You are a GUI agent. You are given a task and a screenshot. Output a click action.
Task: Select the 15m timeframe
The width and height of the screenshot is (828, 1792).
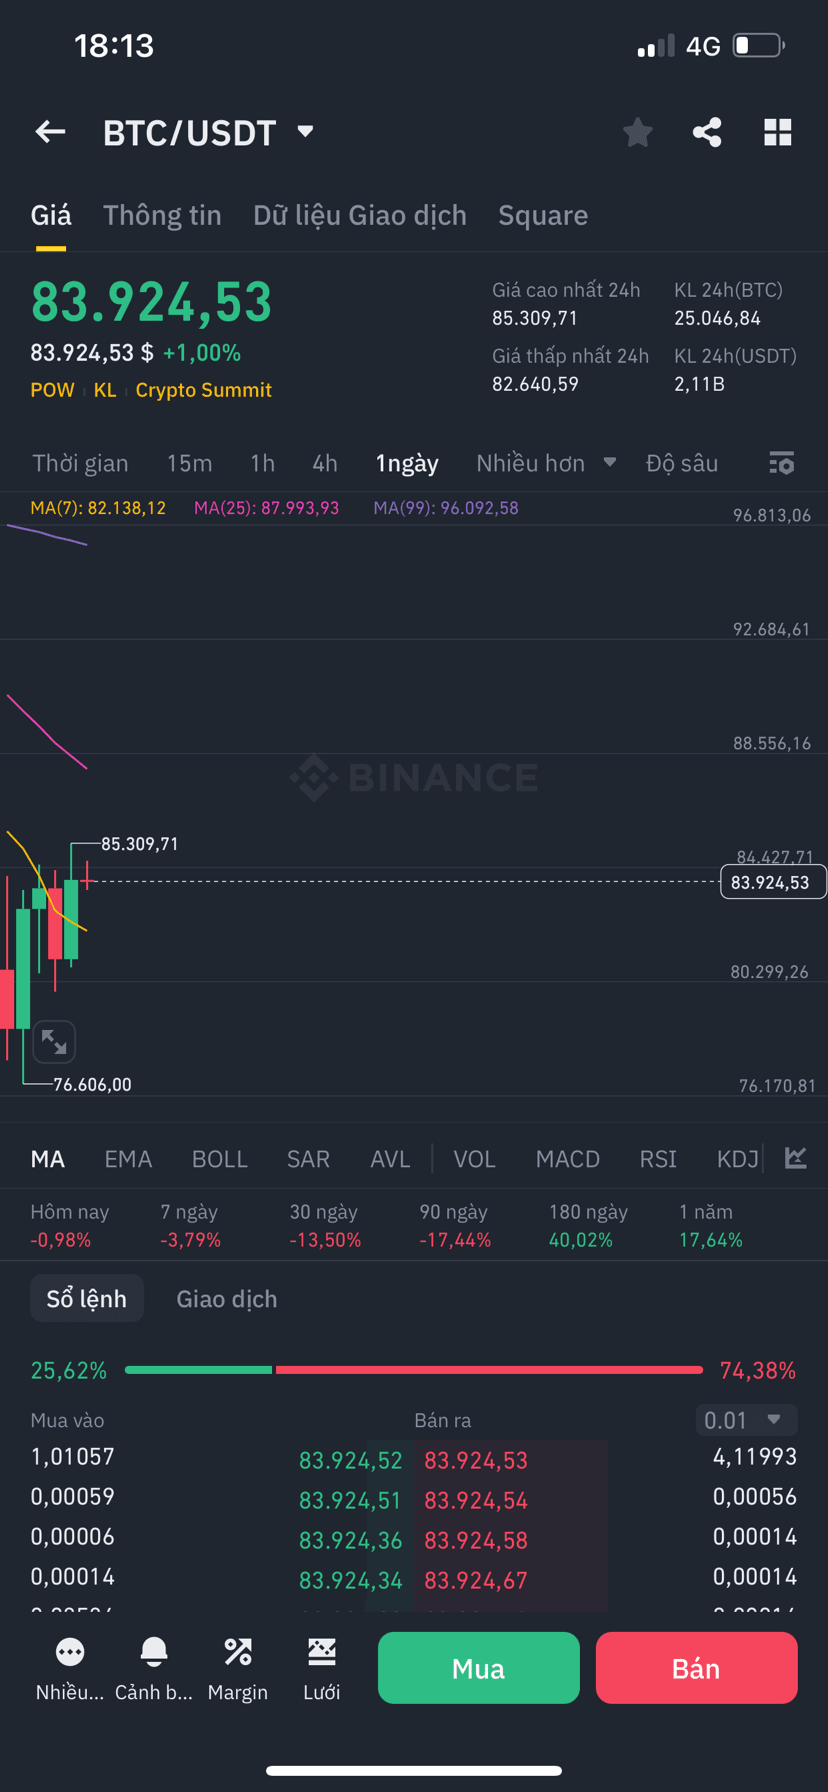pyautogui.click(x=189, y=463)
